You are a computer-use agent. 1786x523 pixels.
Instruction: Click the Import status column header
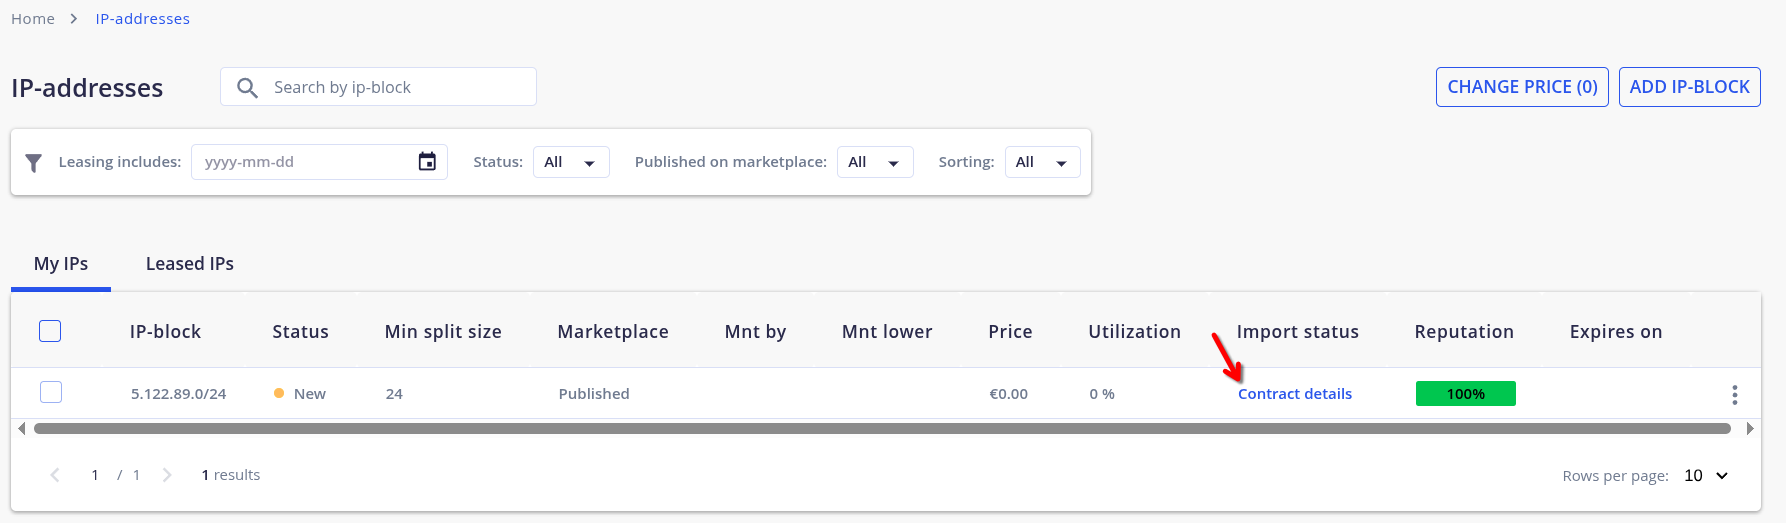[1297, 332]
